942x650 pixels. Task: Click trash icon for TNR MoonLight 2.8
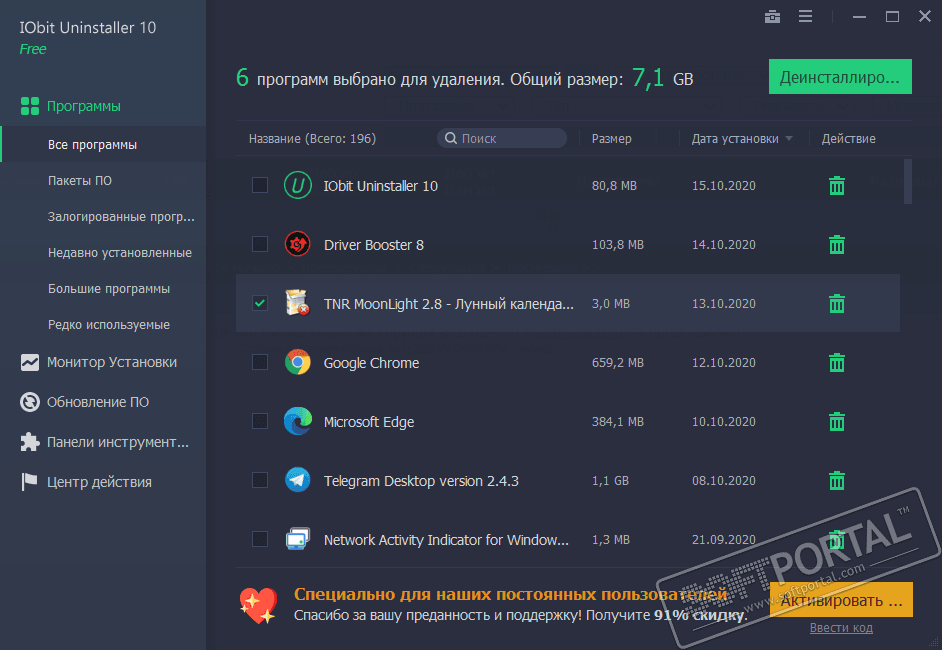tap(836, 303)
